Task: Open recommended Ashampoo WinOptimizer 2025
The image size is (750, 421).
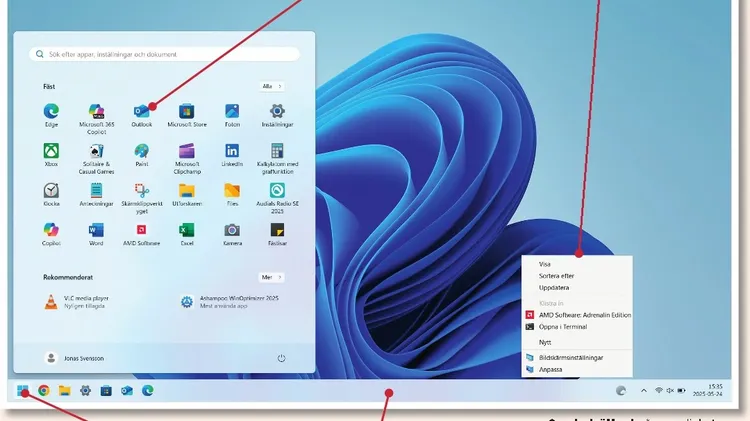Action: coord(230,302)
